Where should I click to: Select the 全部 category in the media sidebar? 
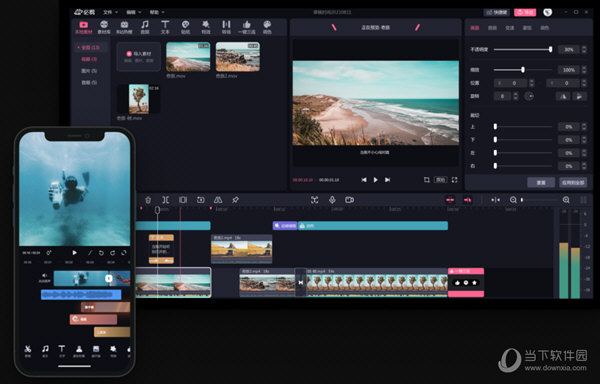click(x=89, y=48)
